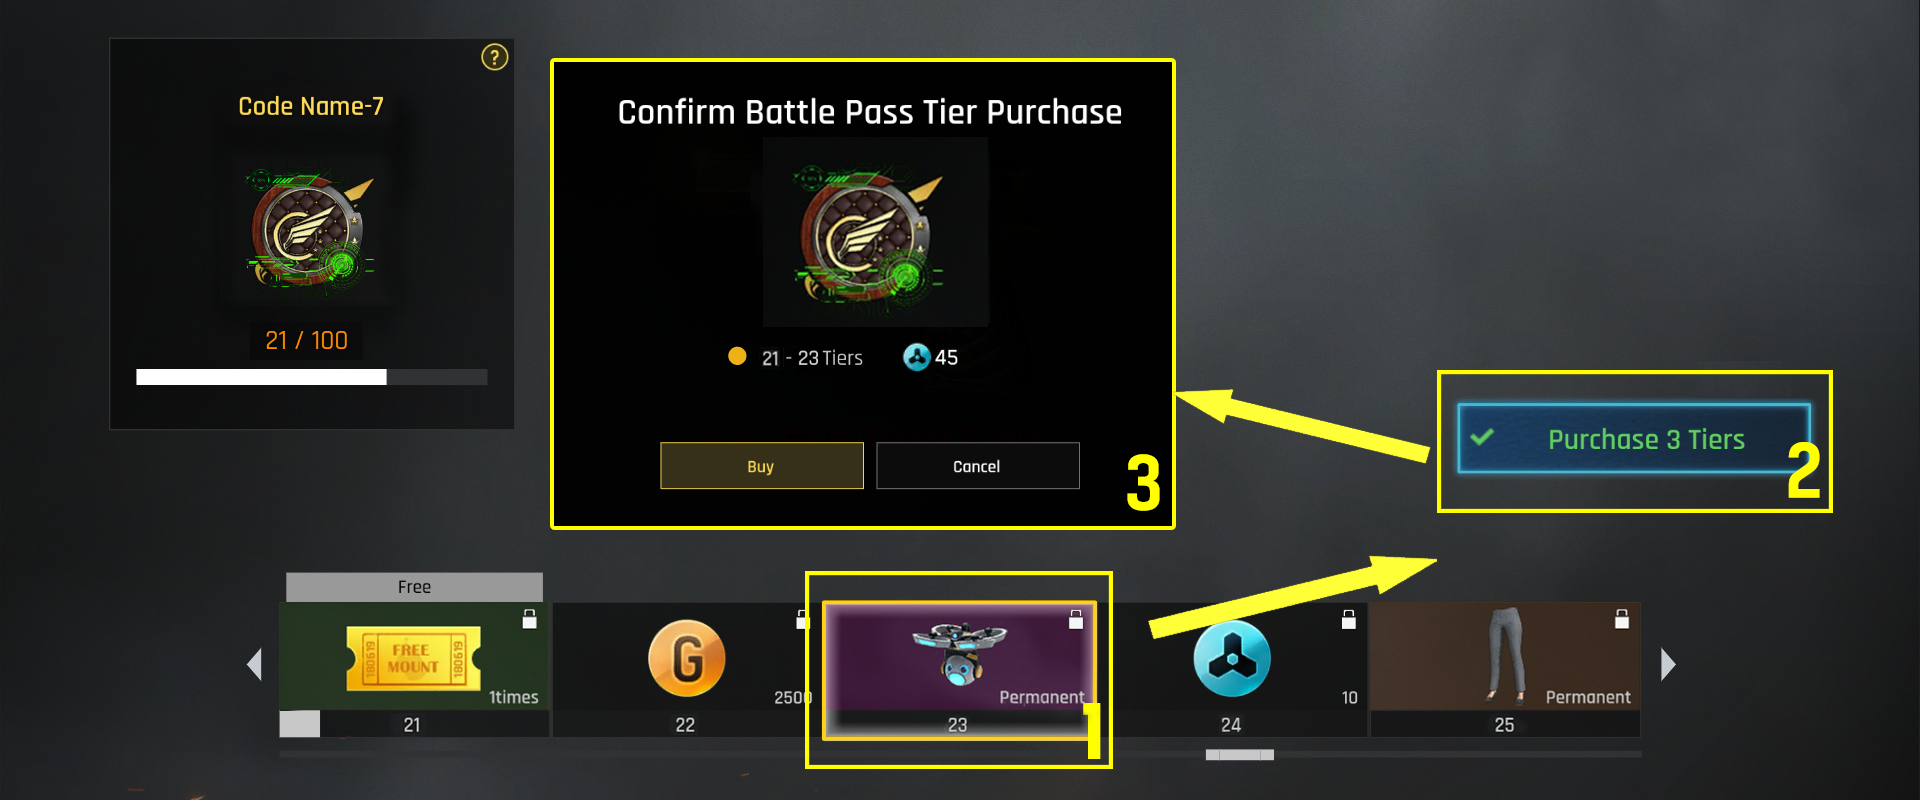Click the orange dot beside 21 - 23 Tiers

coord(737,356)
